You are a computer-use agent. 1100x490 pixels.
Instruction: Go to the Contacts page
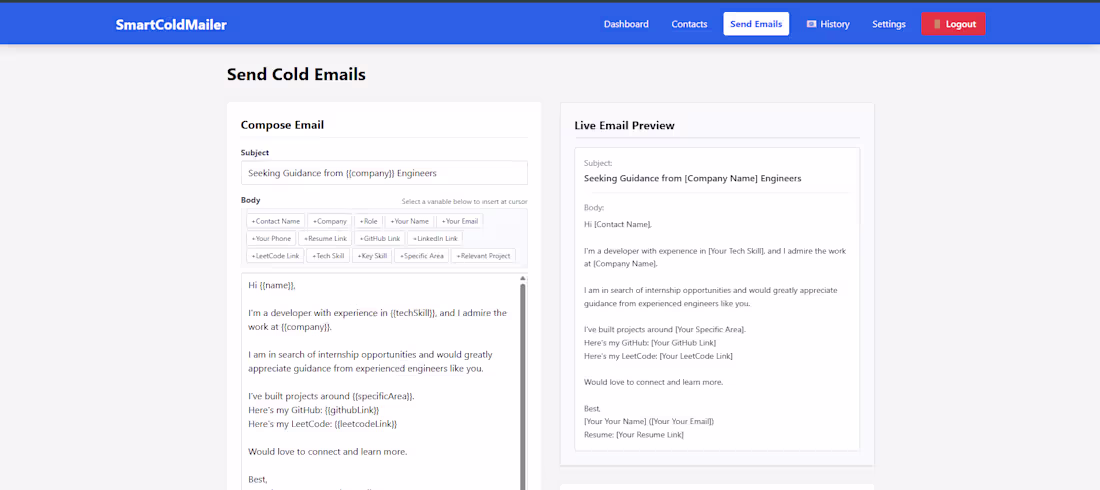click(689, 24)
